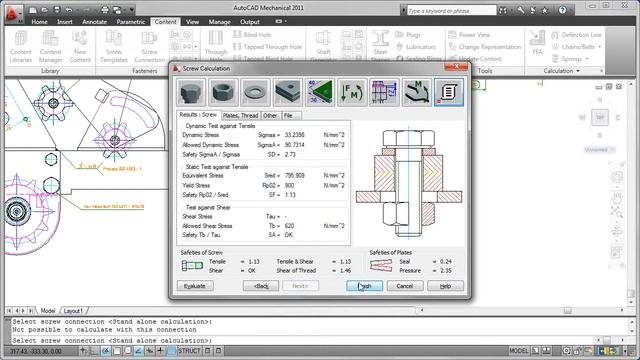
Task: Switch to the Parametric ribbon tab
Action: [x=131, y=22]
